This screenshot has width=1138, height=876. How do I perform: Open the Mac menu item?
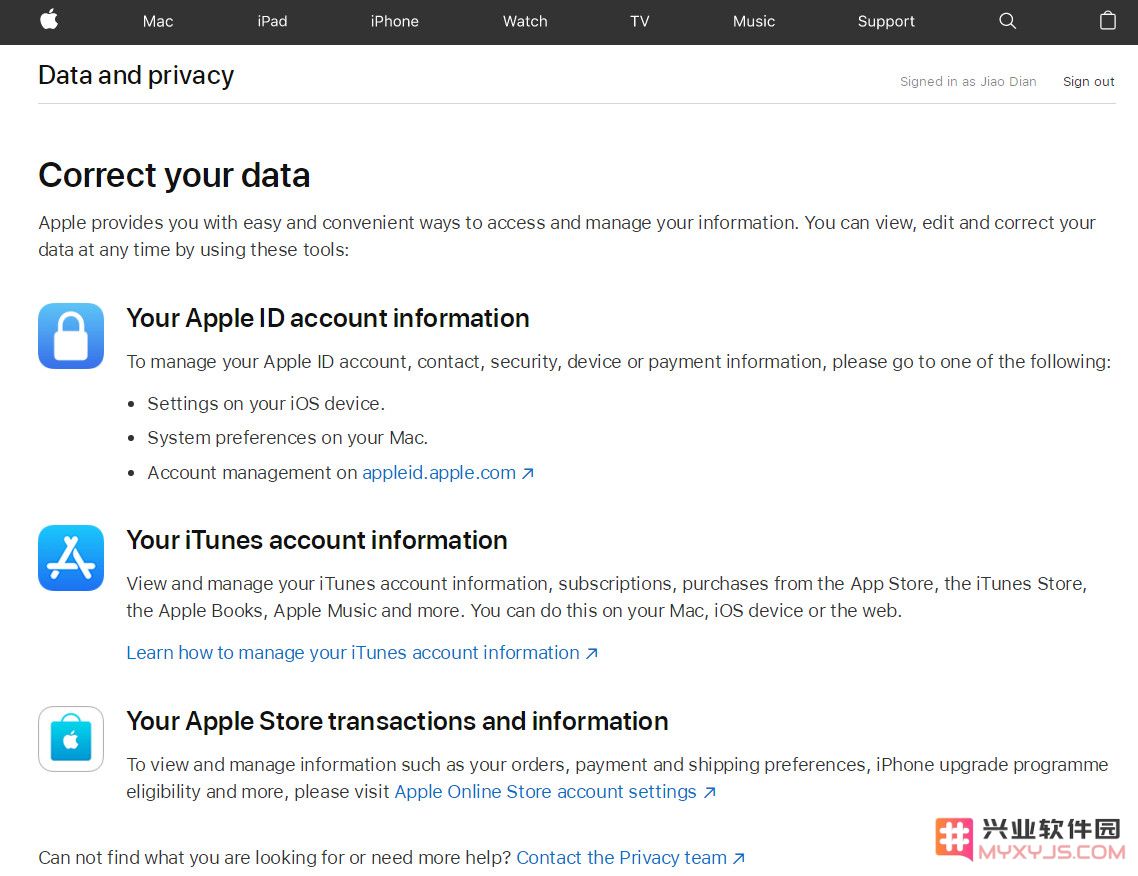(x=157, y=21)
